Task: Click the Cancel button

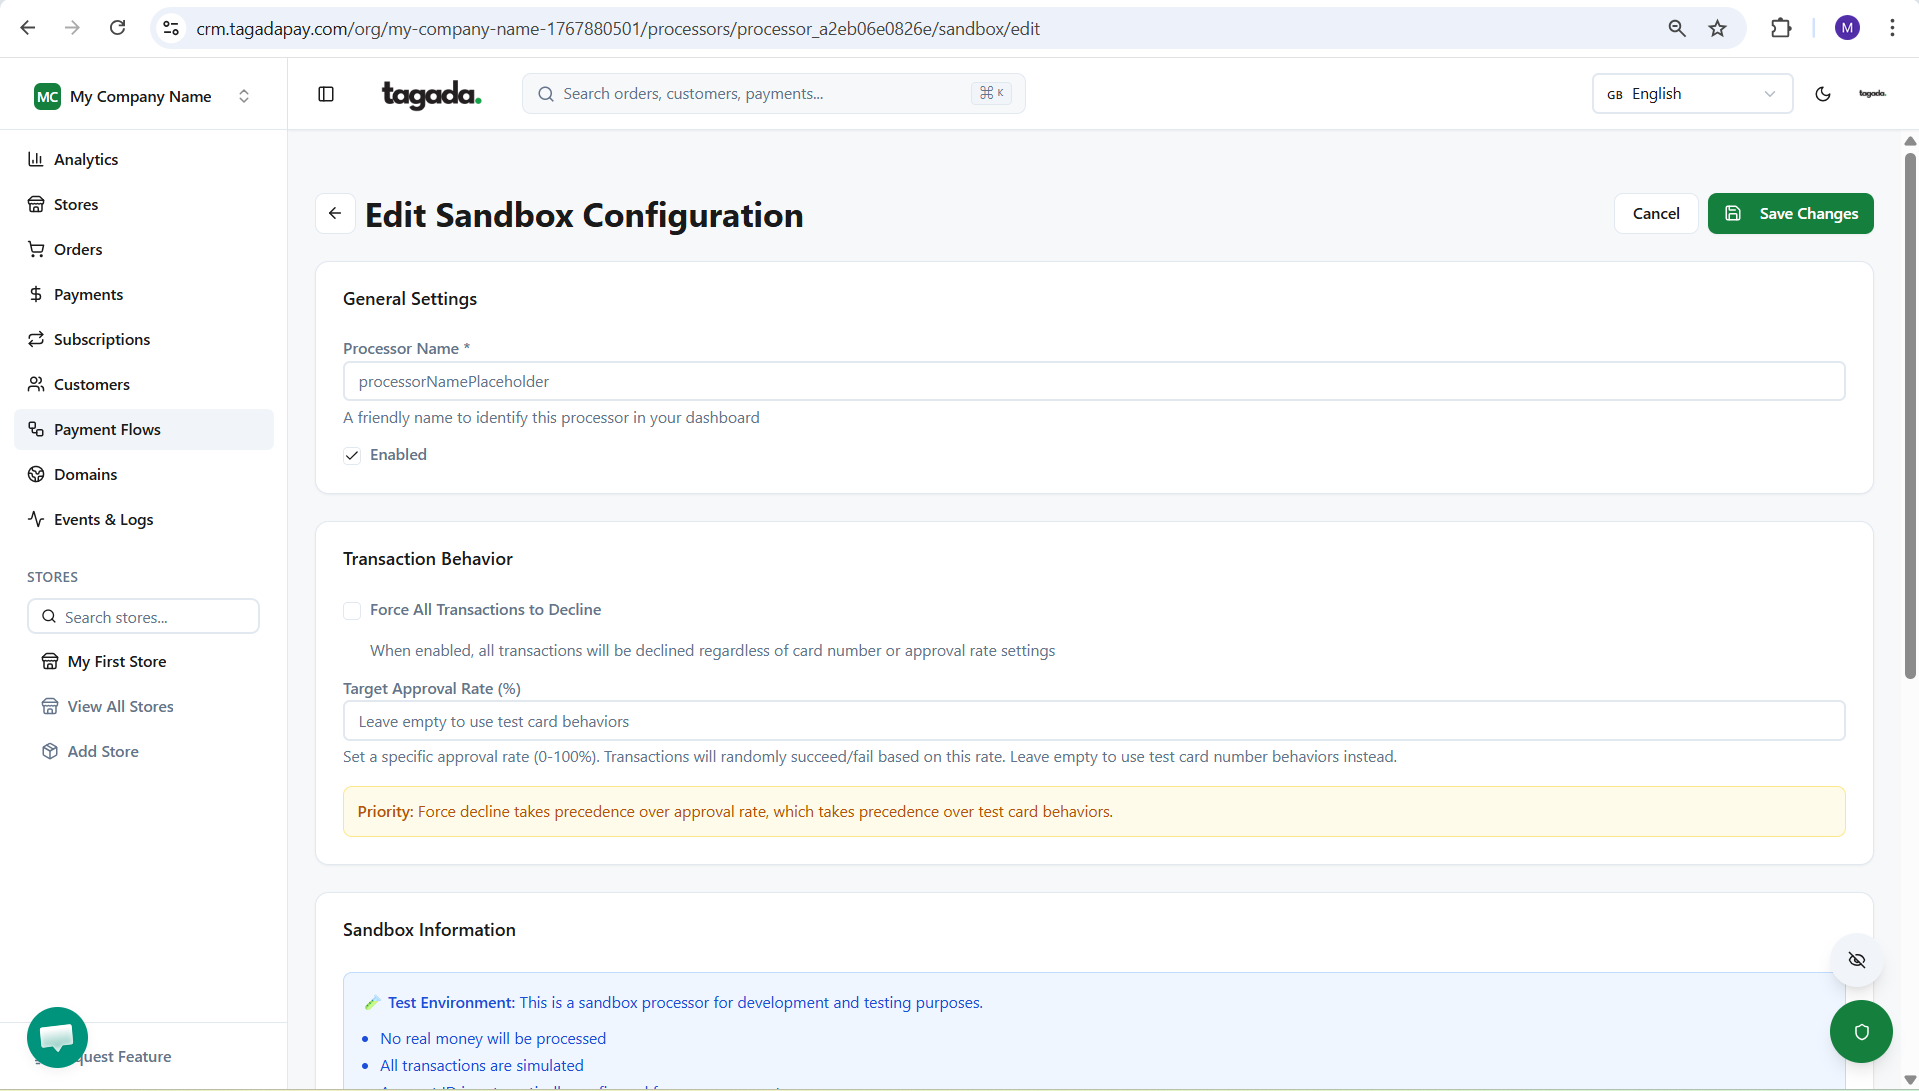Action: coord(1655,214)
